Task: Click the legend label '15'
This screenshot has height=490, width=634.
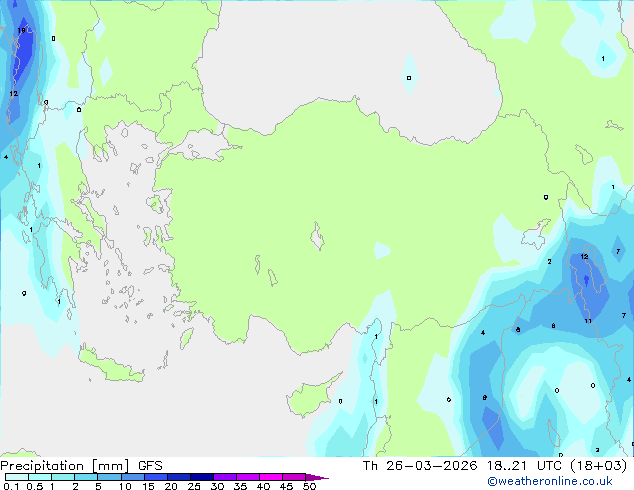Action: [148, 486]
